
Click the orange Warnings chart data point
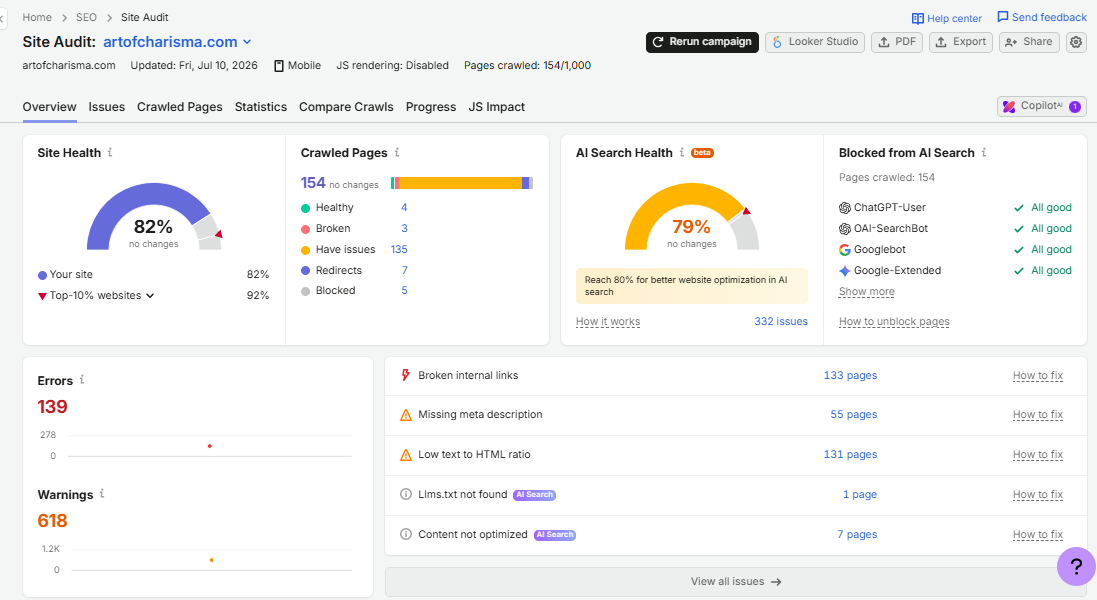point(211,560)
